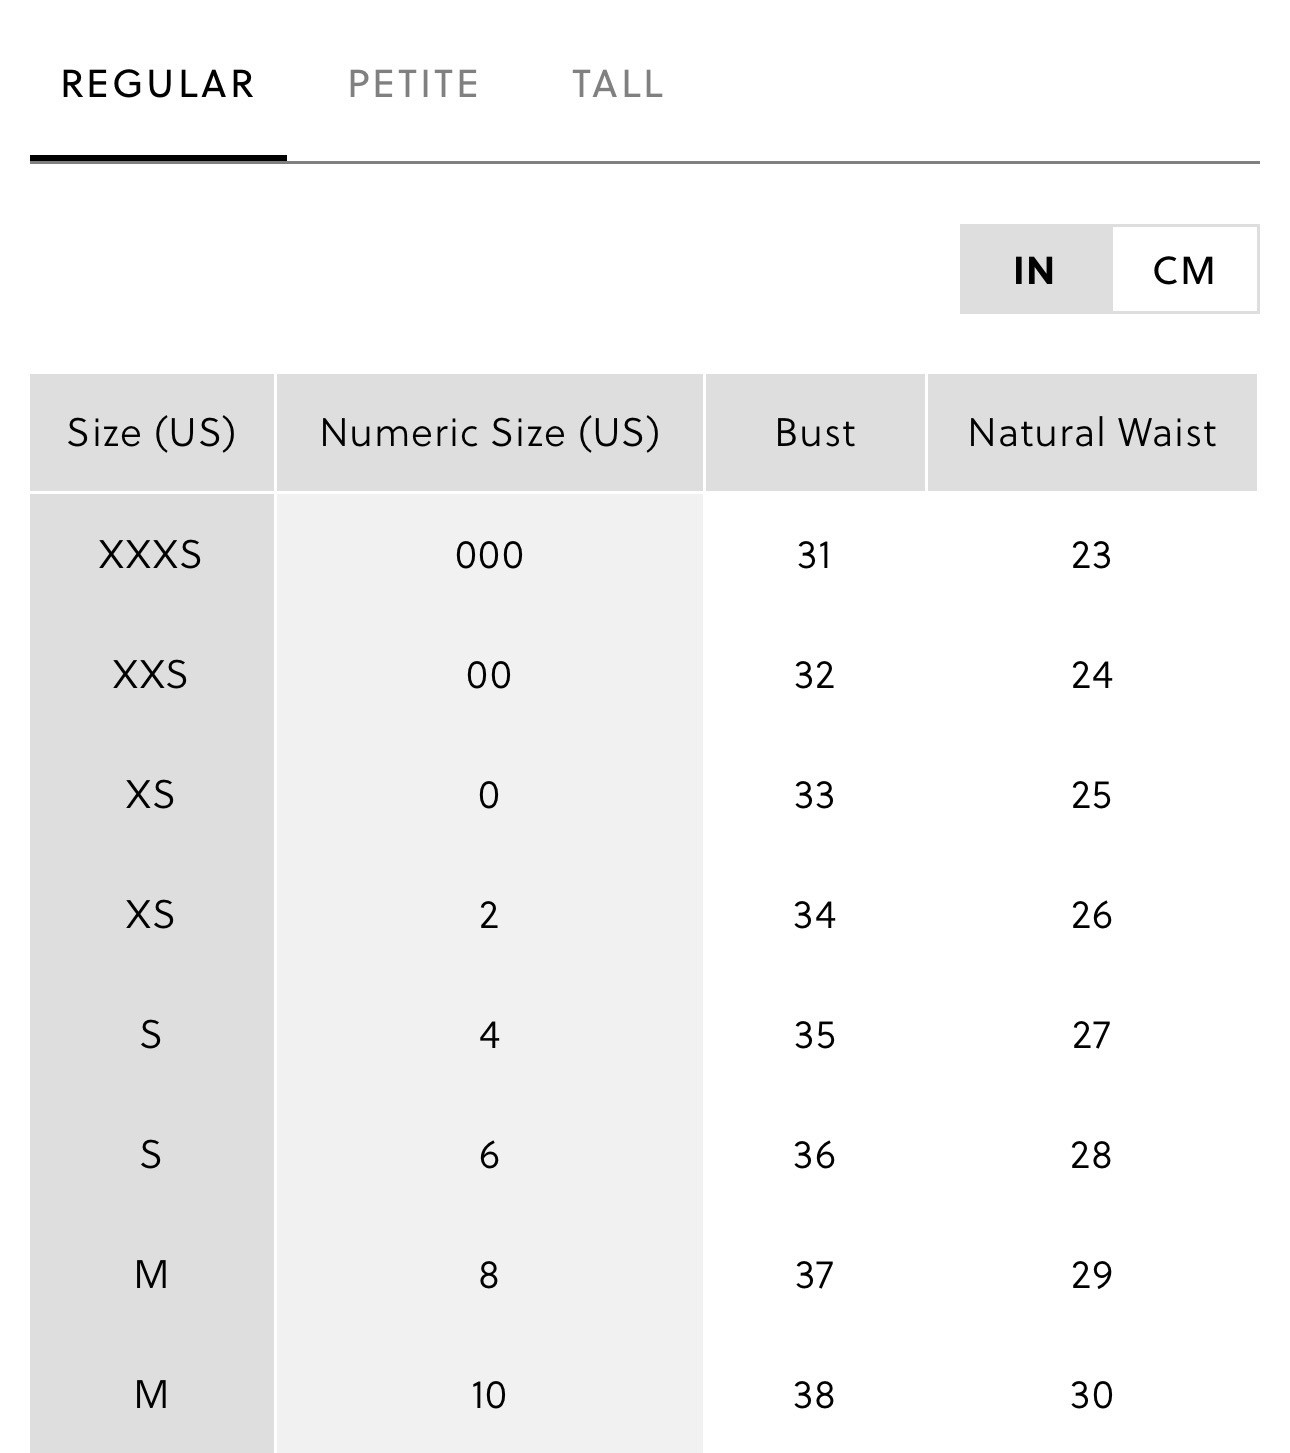Click the natural waist value 30
Screen dimensions: 1290x1453
[x=1092, y=1395]
